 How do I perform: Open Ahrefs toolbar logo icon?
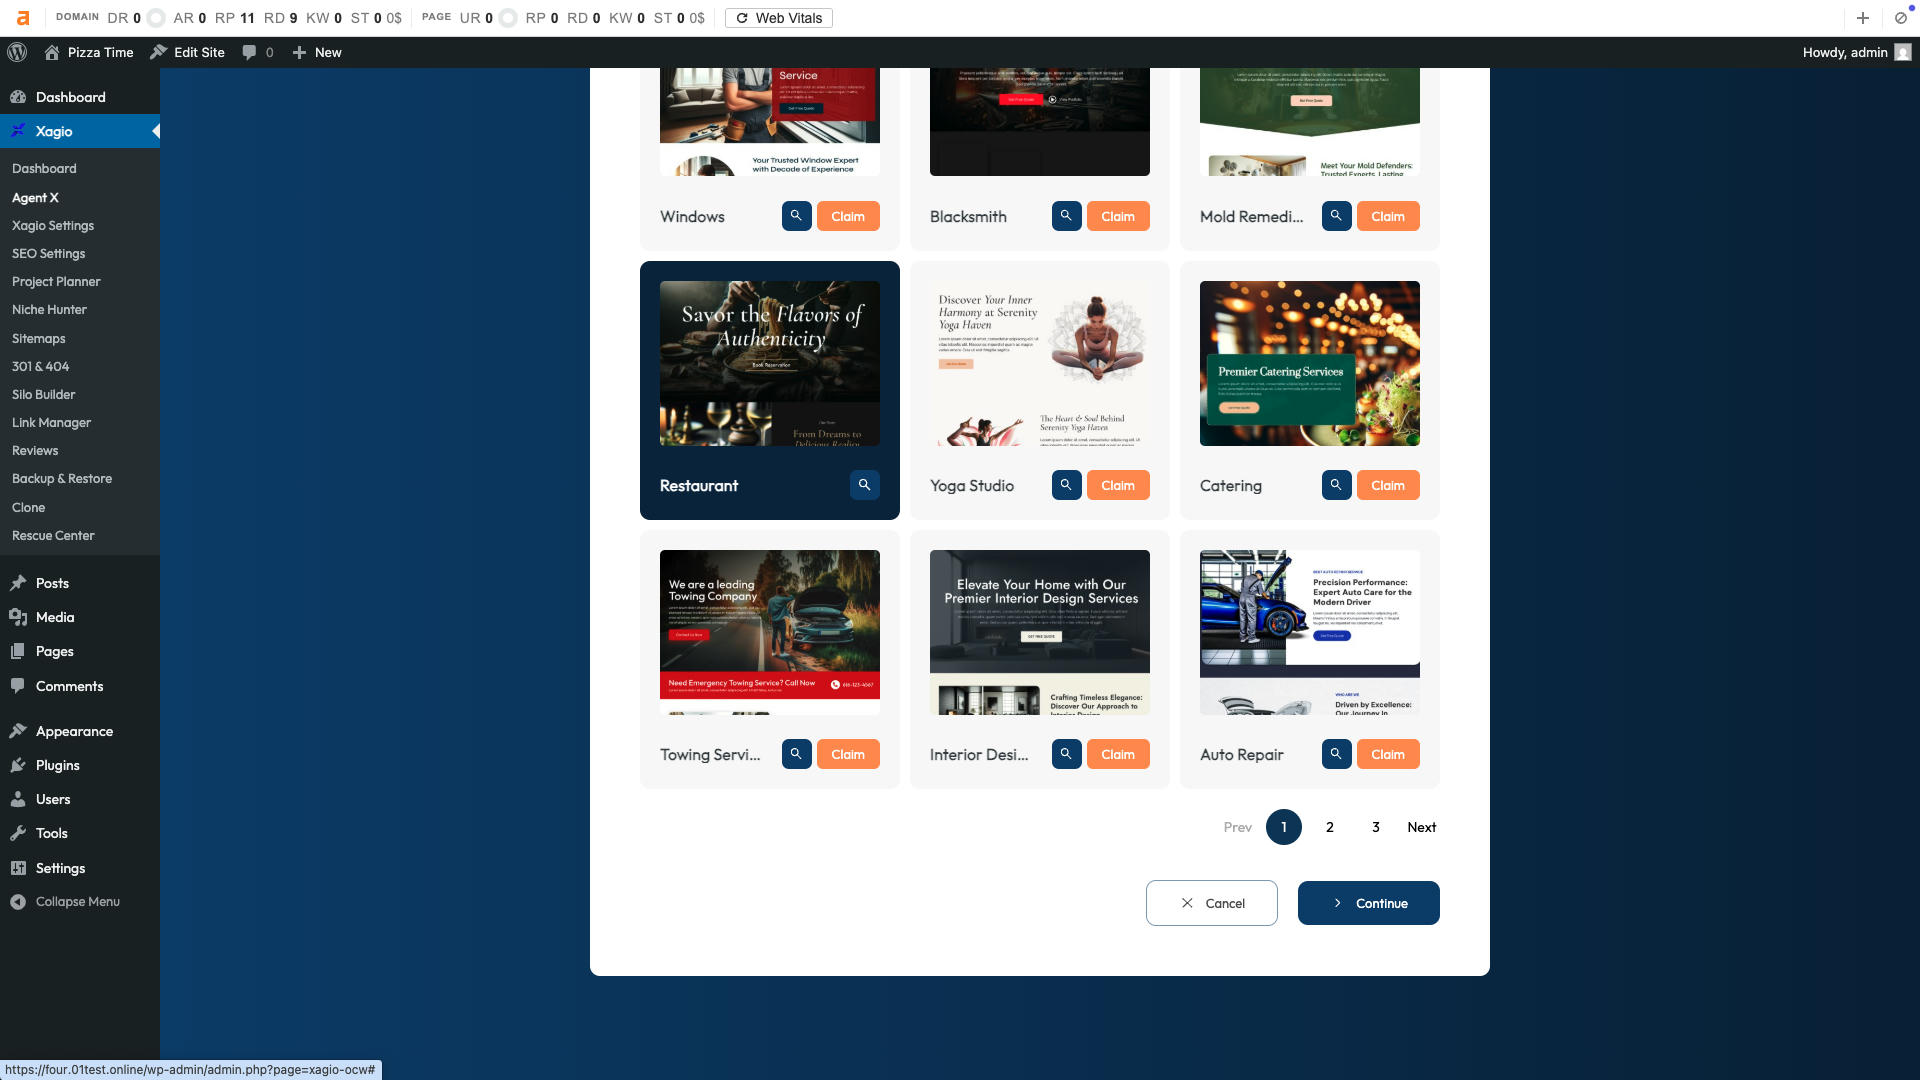pyautogui.click(x=23, y=18)
